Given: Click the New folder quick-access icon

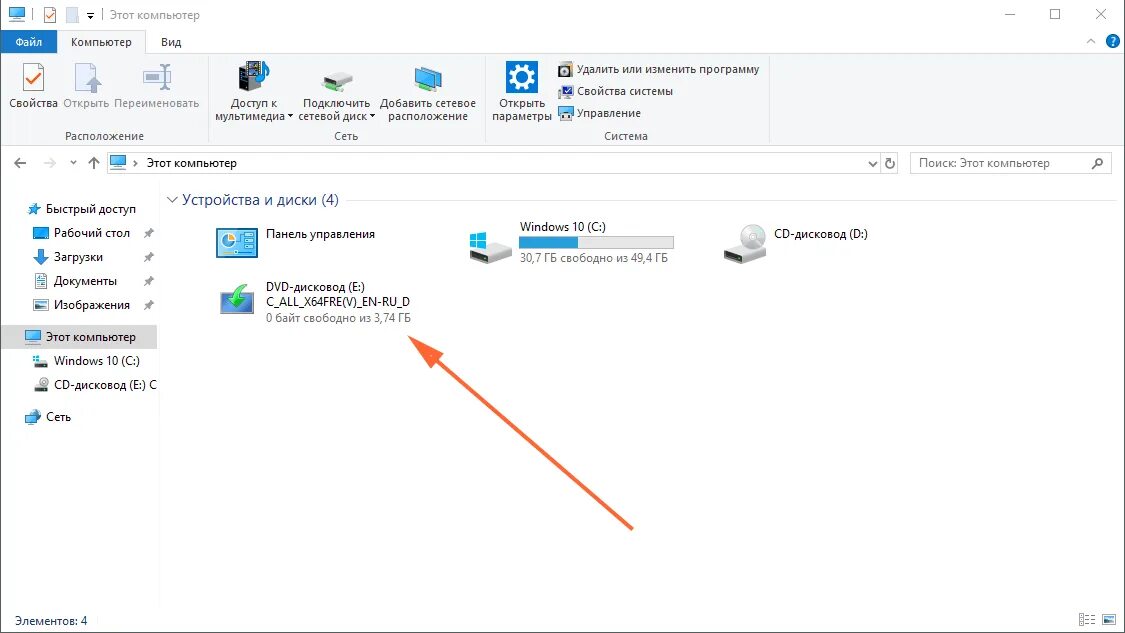Looking at the screenshot, I should (72, 14).
